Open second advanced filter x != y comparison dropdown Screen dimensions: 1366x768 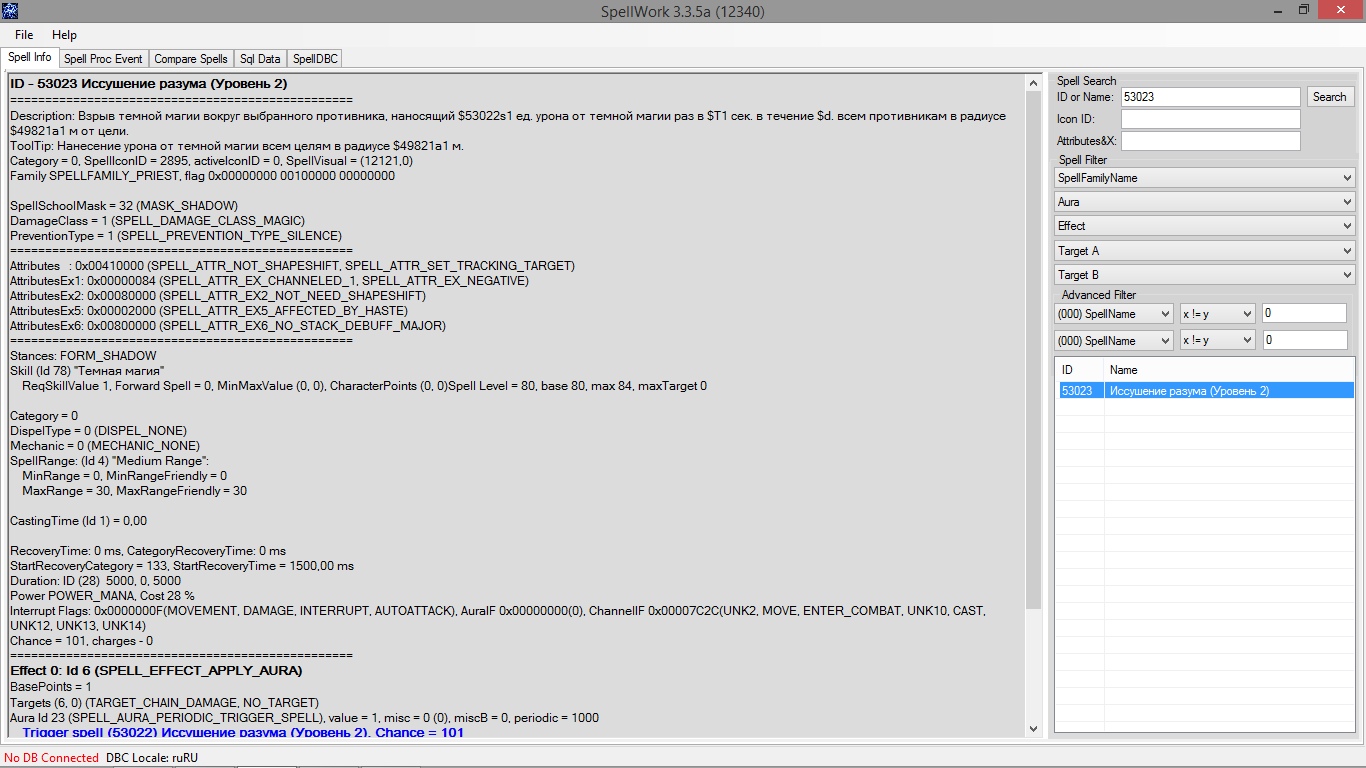click(x=1217, y=341)
